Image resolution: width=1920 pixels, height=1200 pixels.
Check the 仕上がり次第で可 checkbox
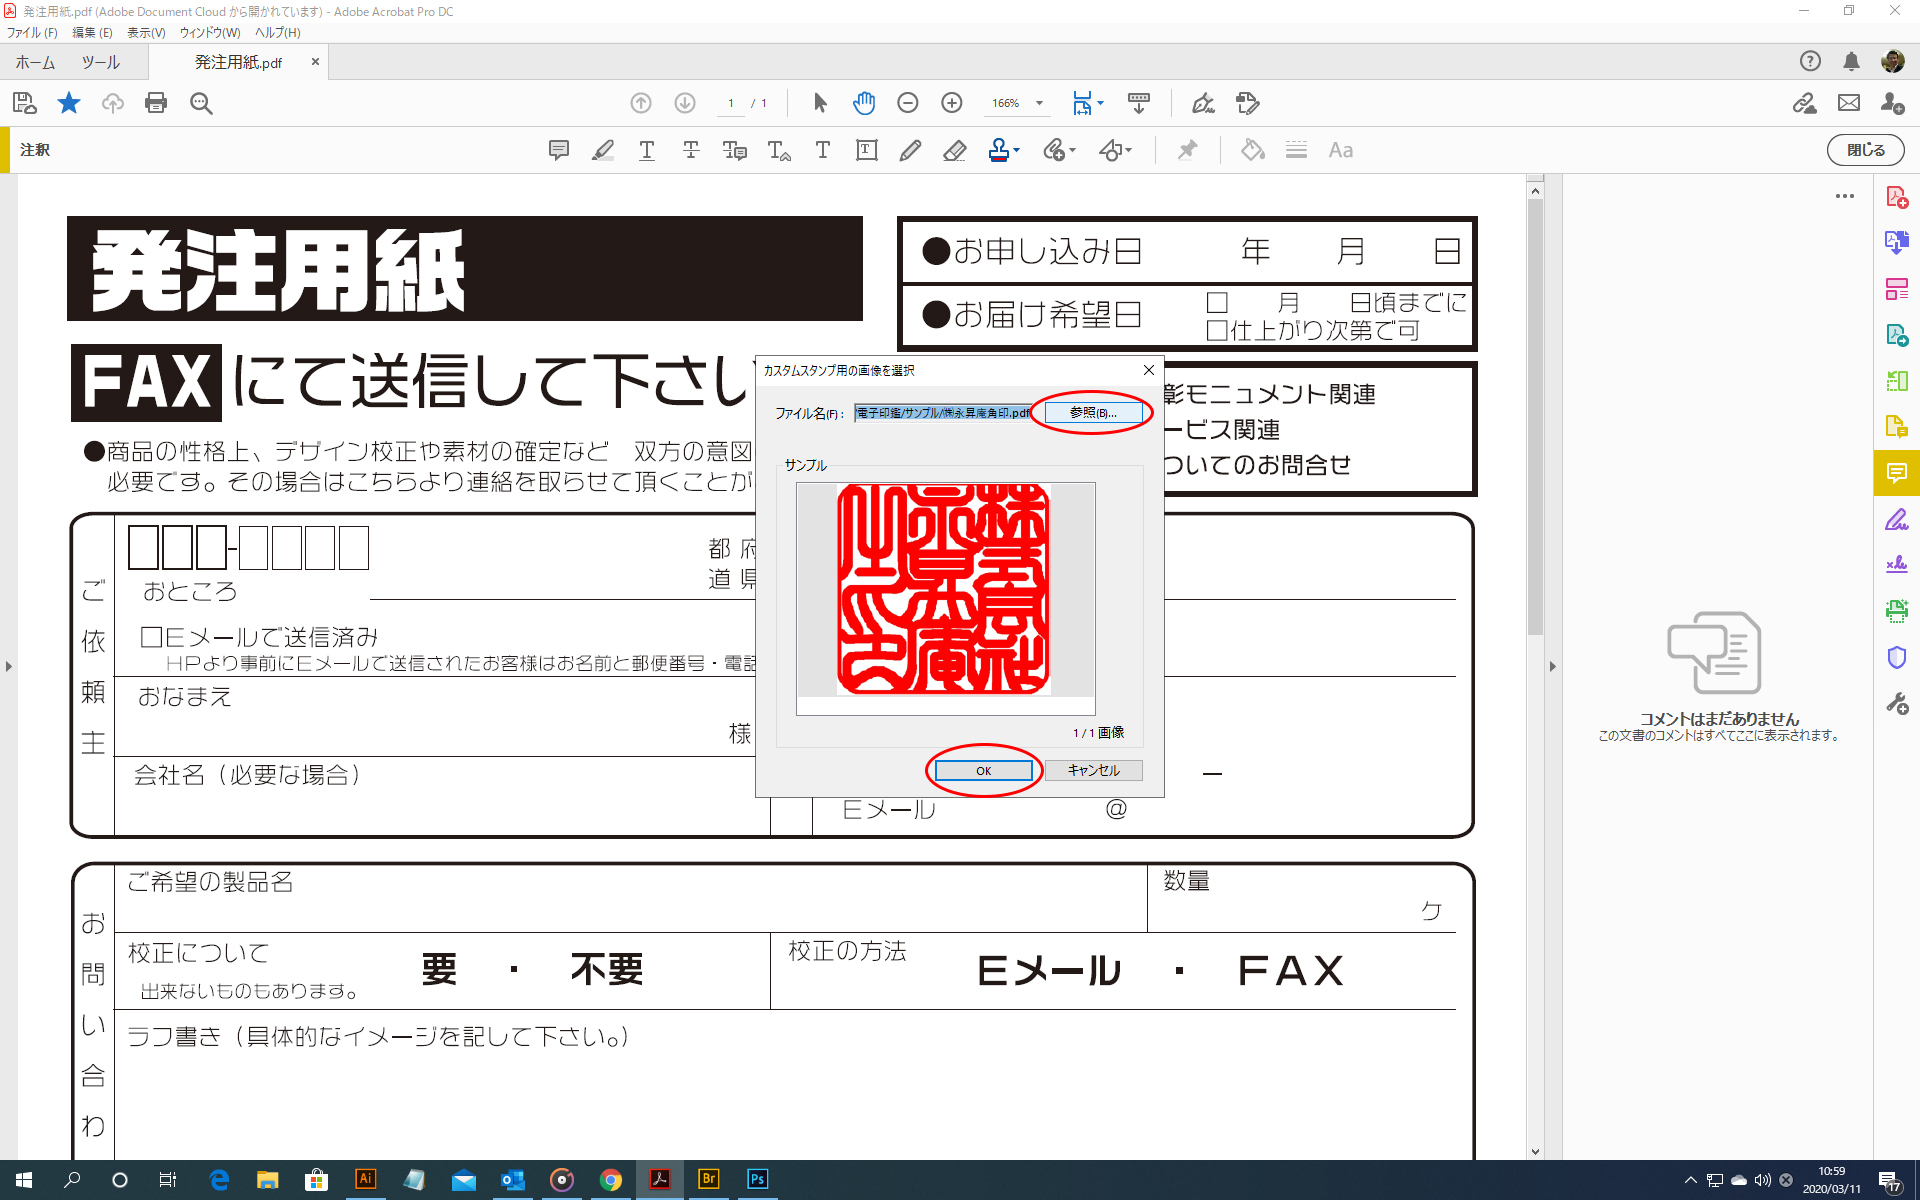1217,330
